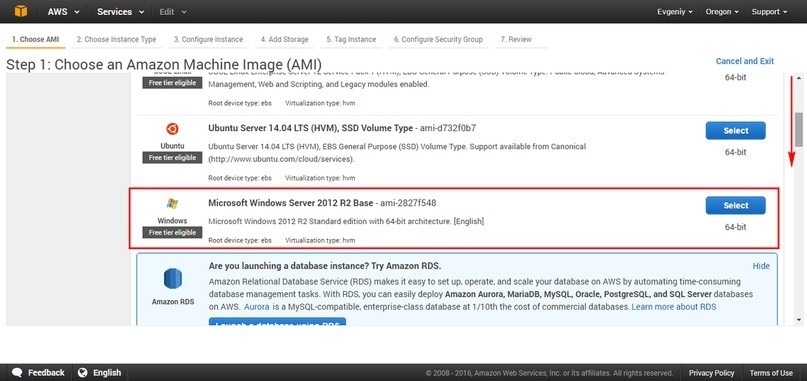
Task: Change language via the English globe button
Action: pyautogui.click(x=99, y=372)
